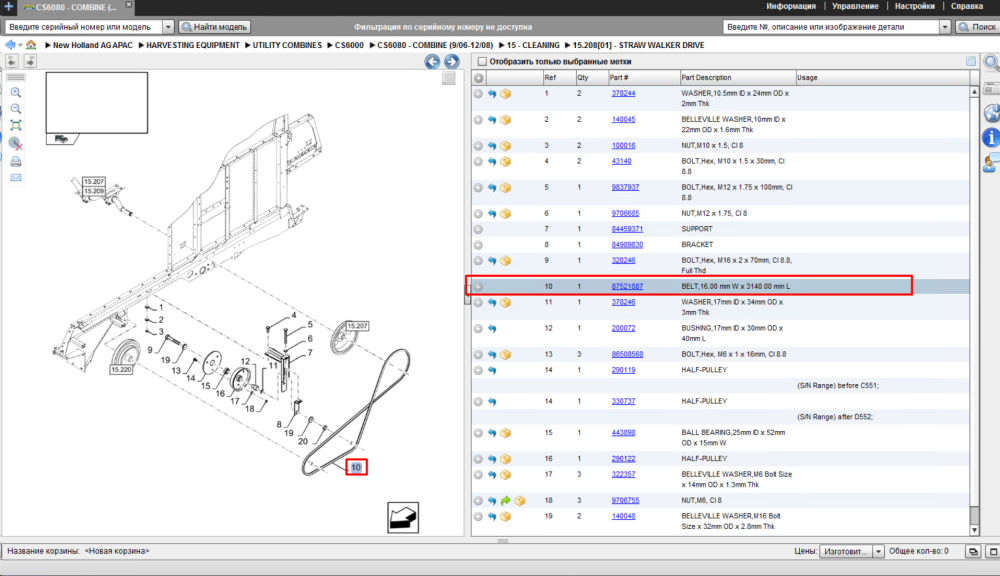This screenshot has height=576, width=1000.
Task: Open the UTILITY COMBINES breadcrumb
Action: [287, 45]
